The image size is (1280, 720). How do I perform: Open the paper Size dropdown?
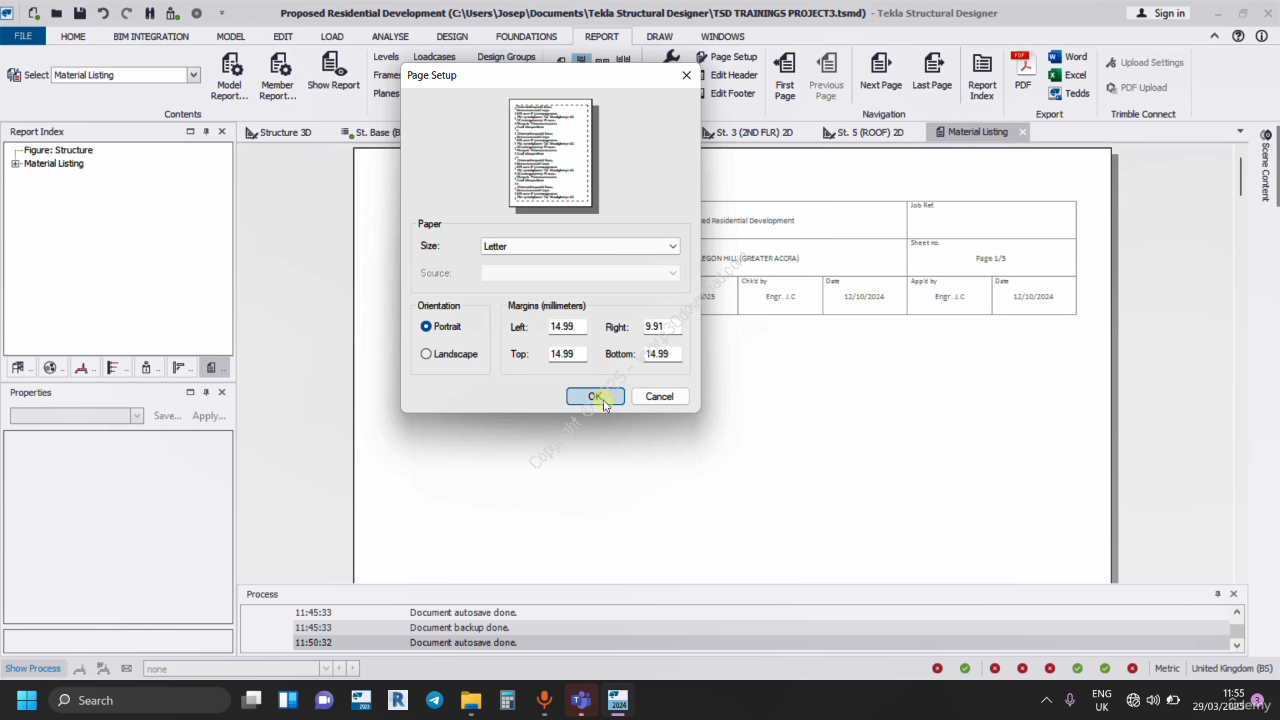coord(580,246)
